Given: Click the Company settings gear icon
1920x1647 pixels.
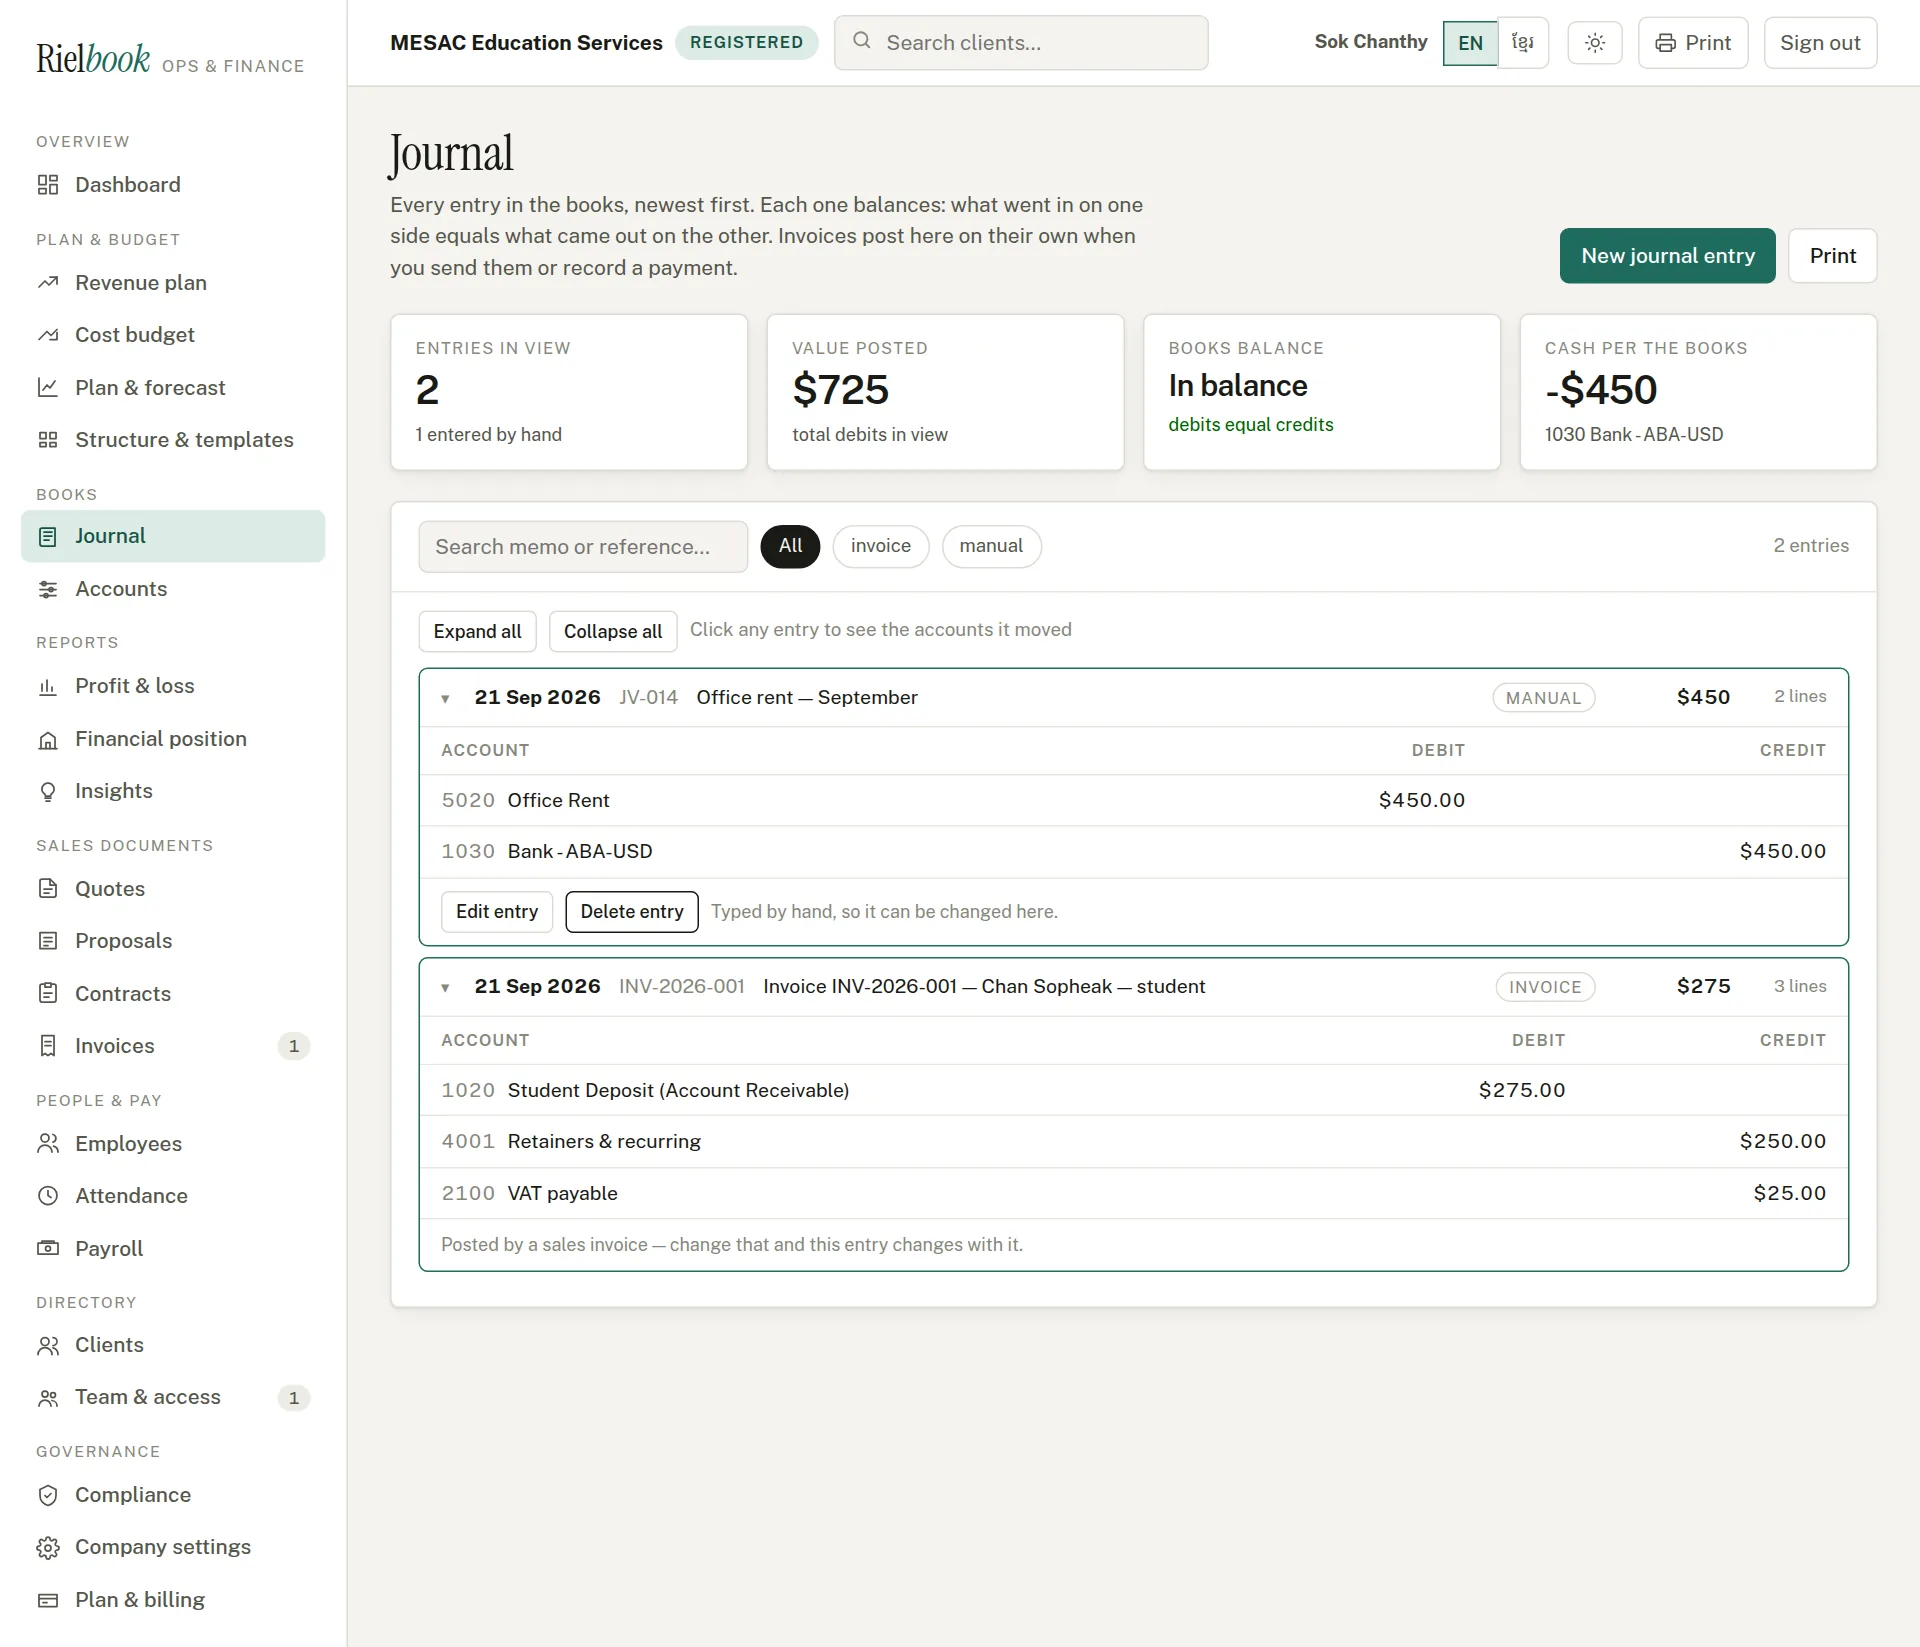Looking at the screenshot, I should tap(48, 1547).
